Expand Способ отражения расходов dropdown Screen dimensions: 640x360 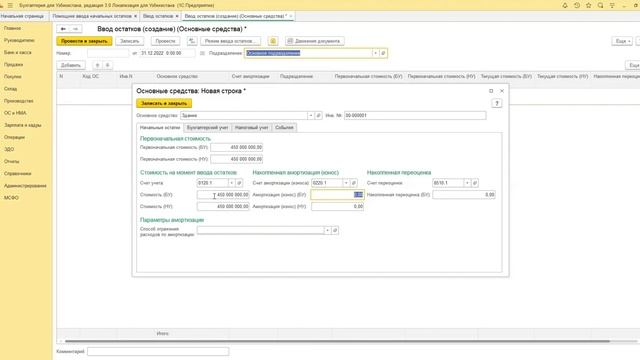(327, 230)
